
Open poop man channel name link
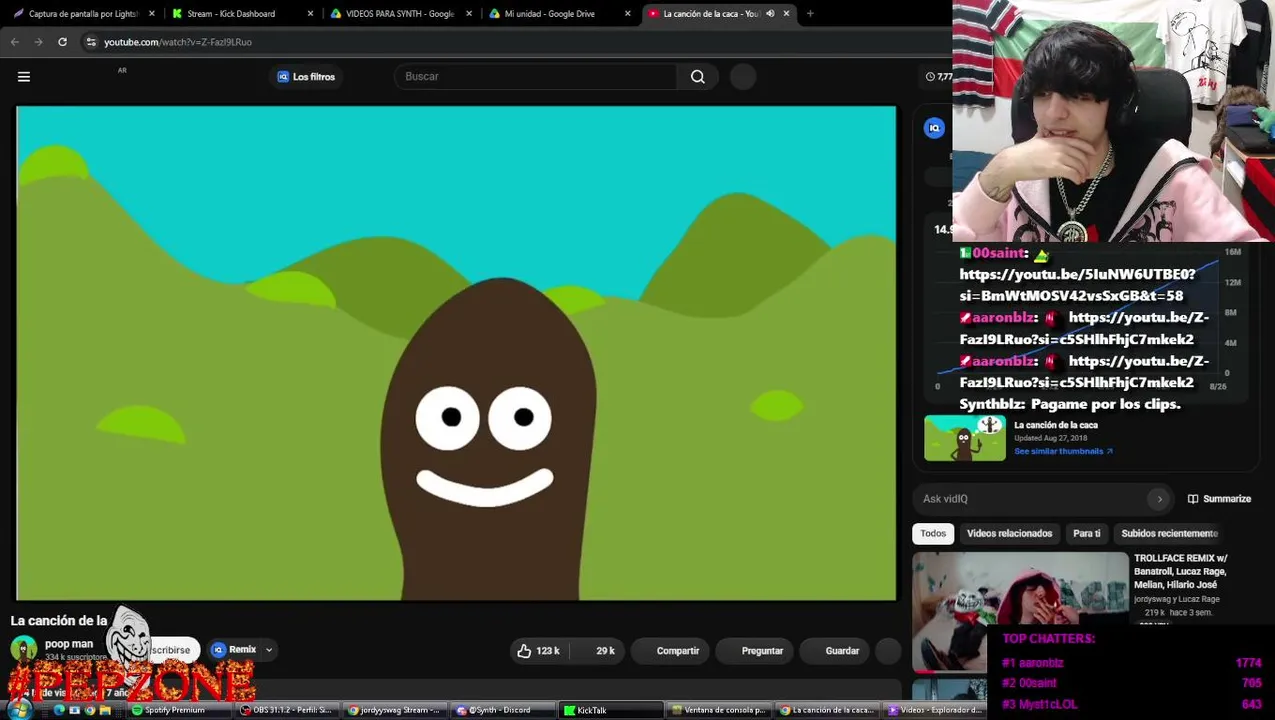tap(69, 644)
